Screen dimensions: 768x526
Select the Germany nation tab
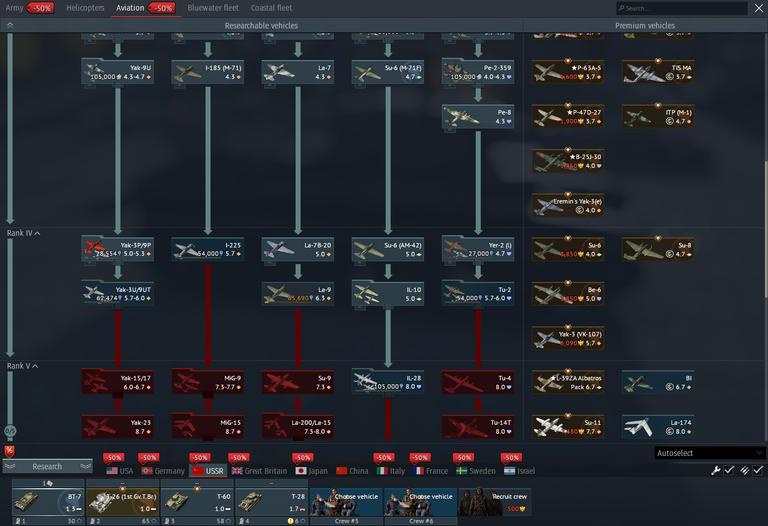(x=163, y=471)
